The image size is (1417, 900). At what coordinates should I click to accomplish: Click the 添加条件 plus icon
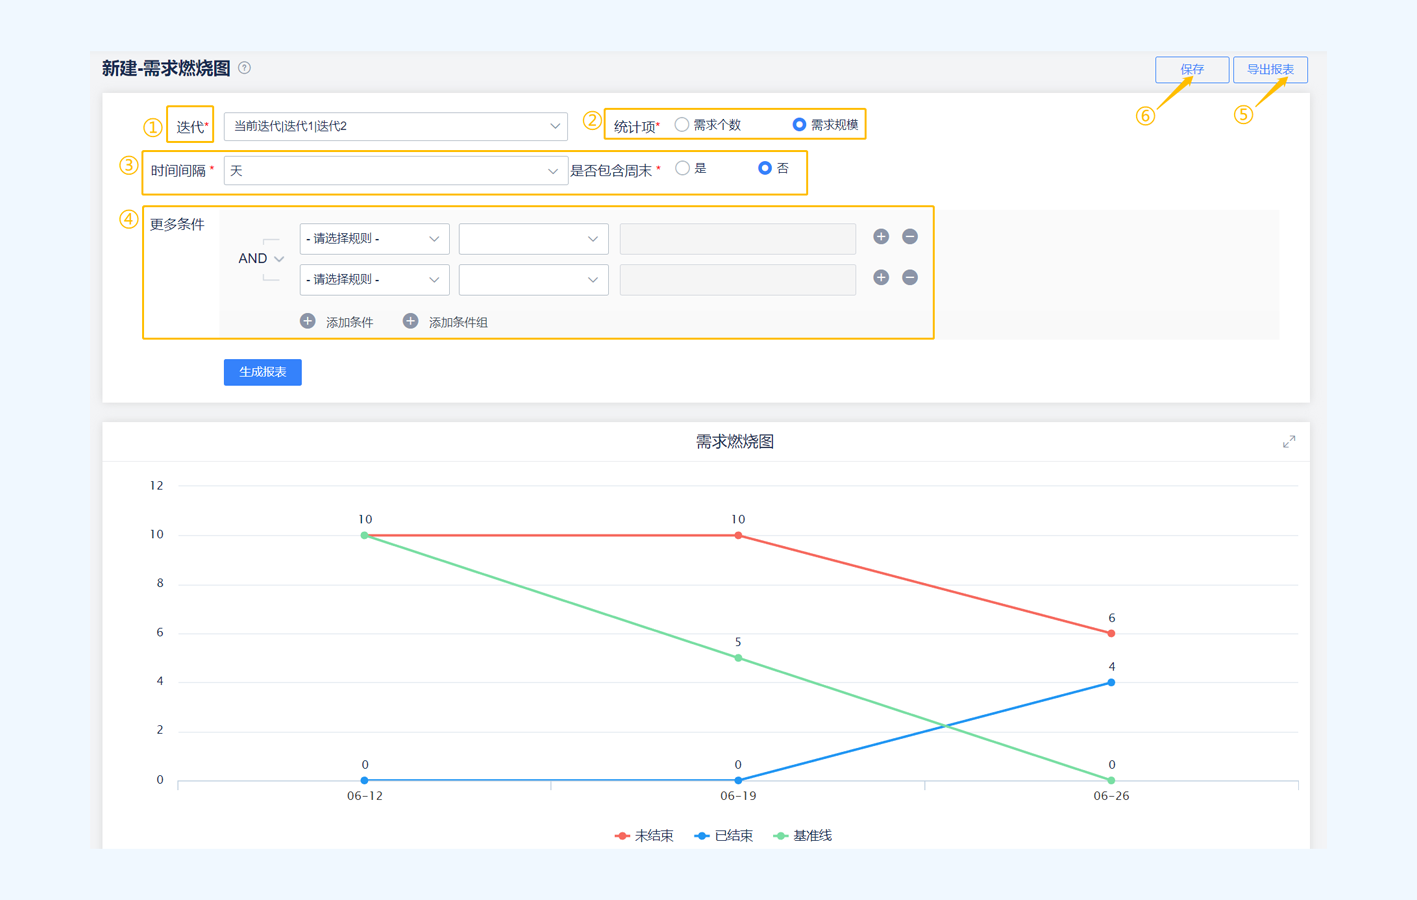(308, 321)
